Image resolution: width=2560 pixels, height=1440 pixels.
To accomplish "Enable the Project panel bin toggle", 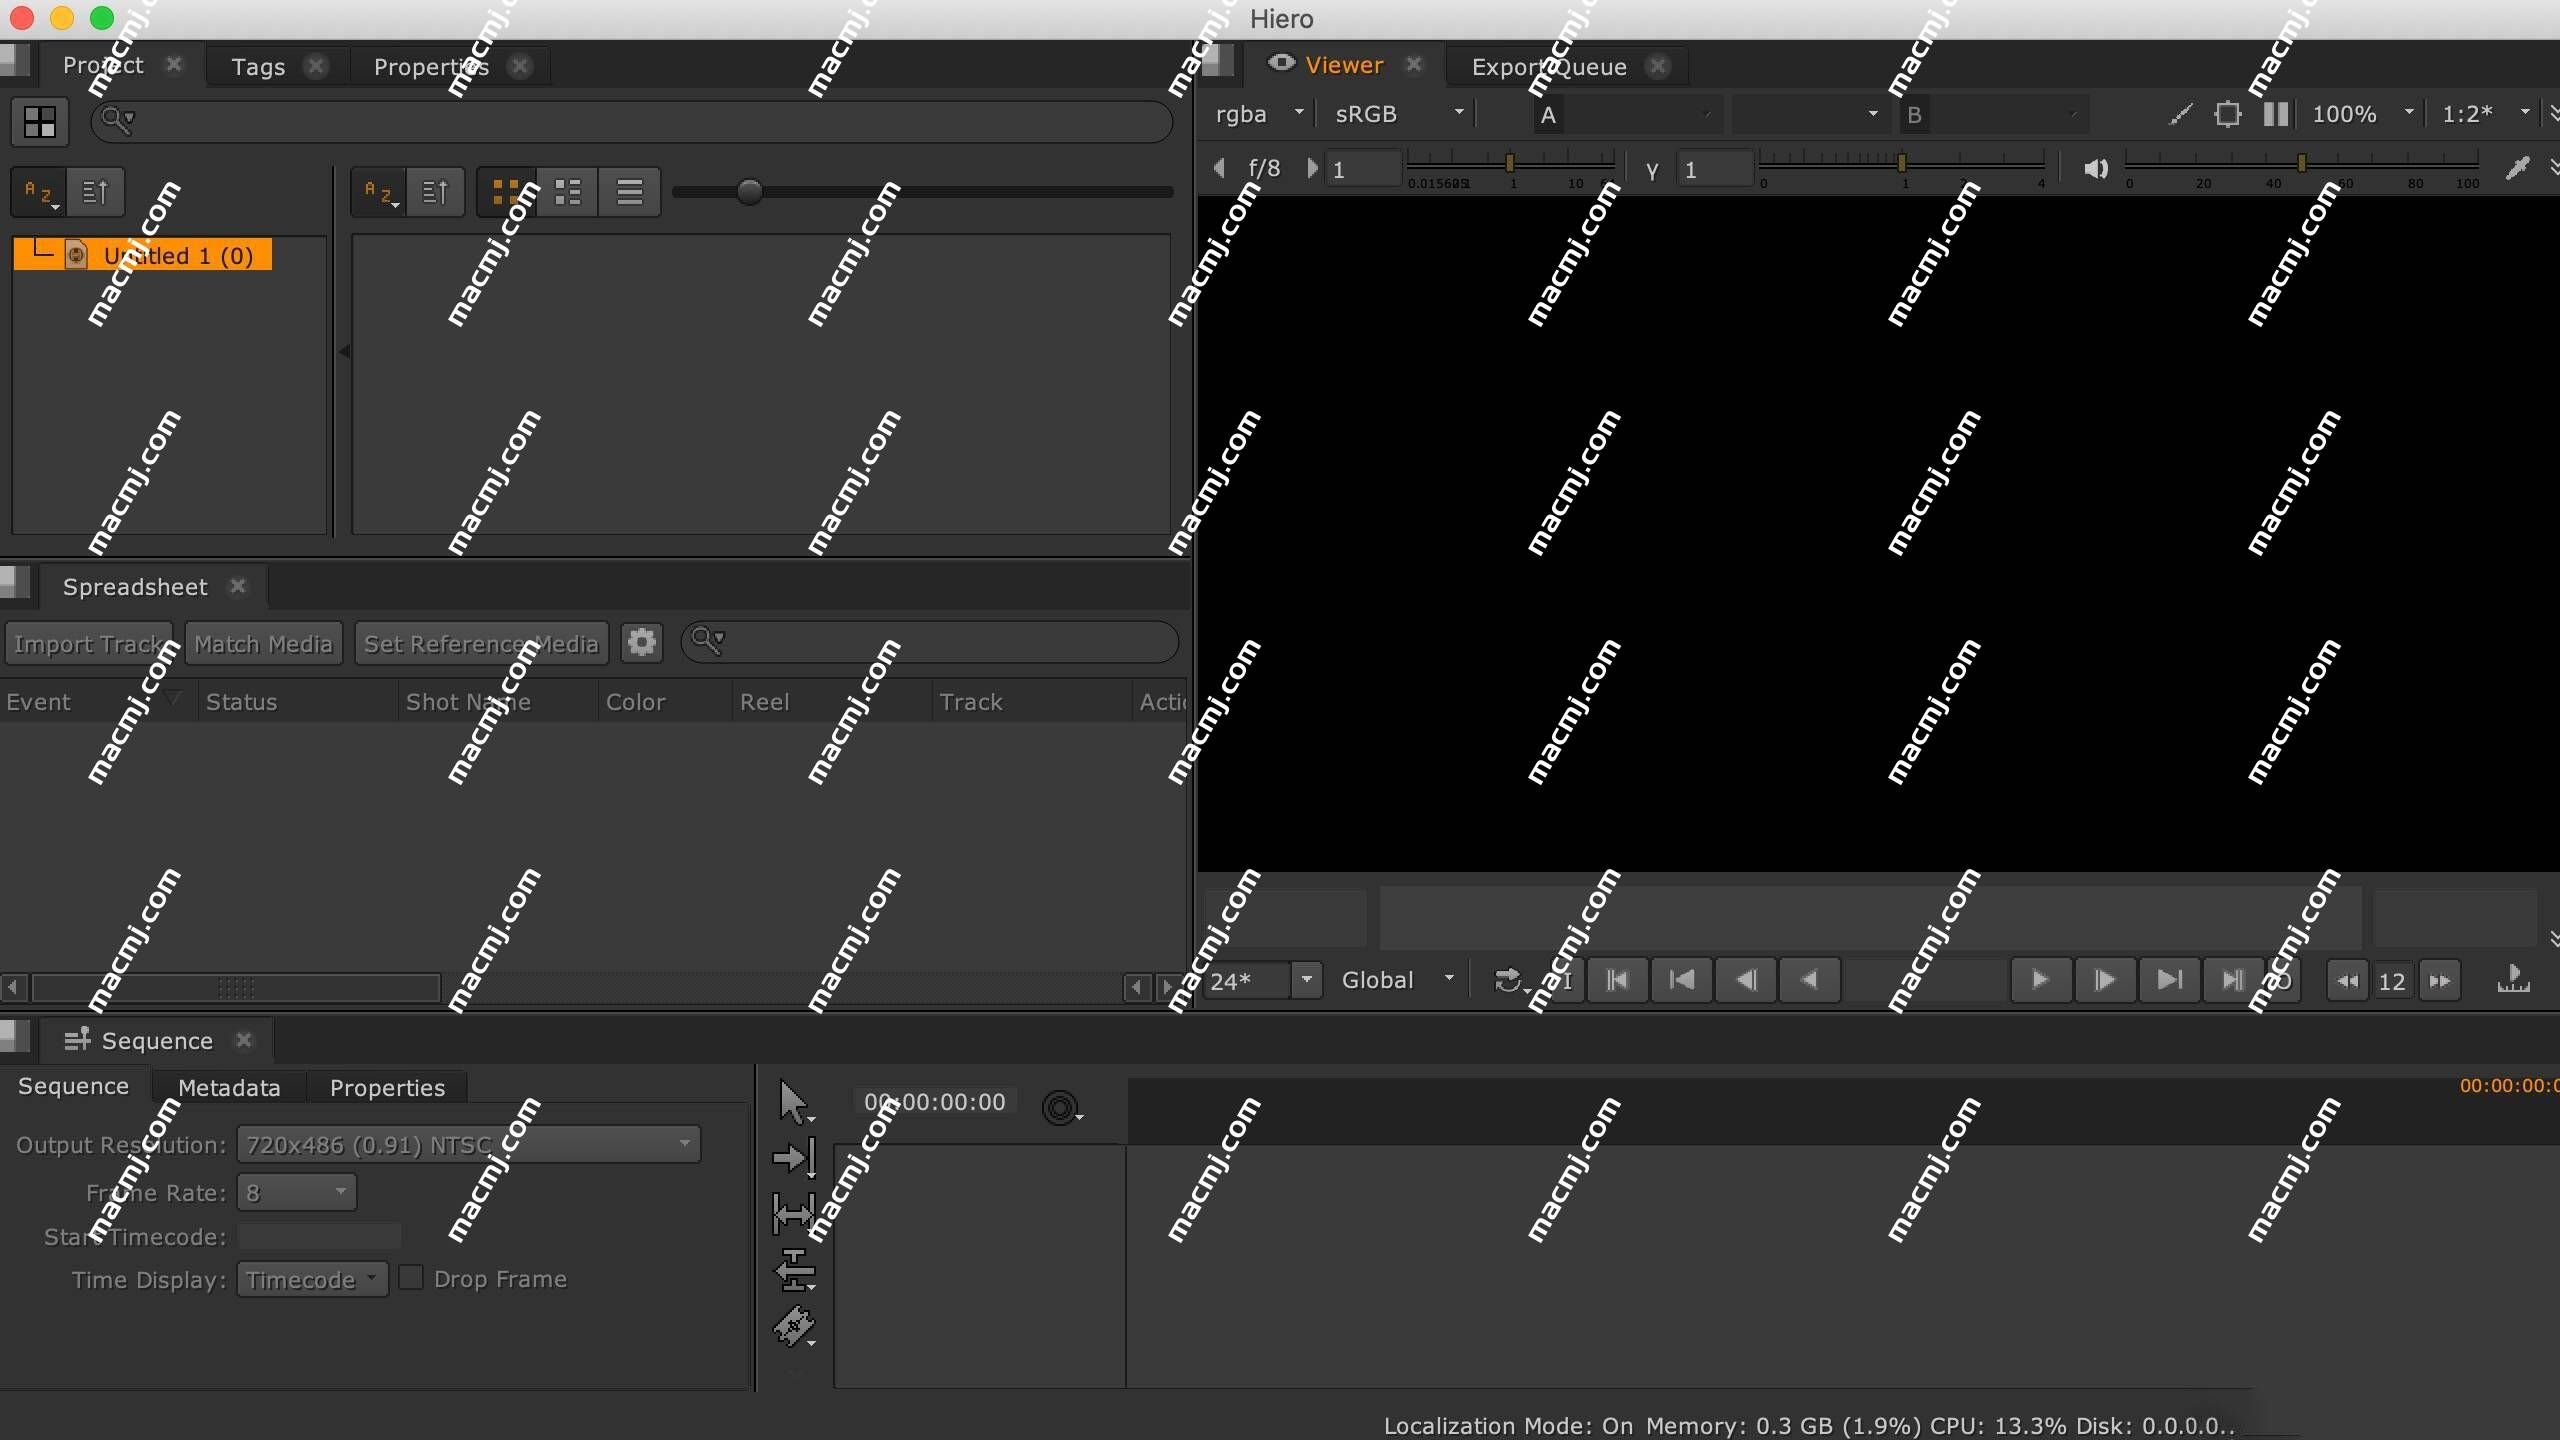I will point(40,120).
